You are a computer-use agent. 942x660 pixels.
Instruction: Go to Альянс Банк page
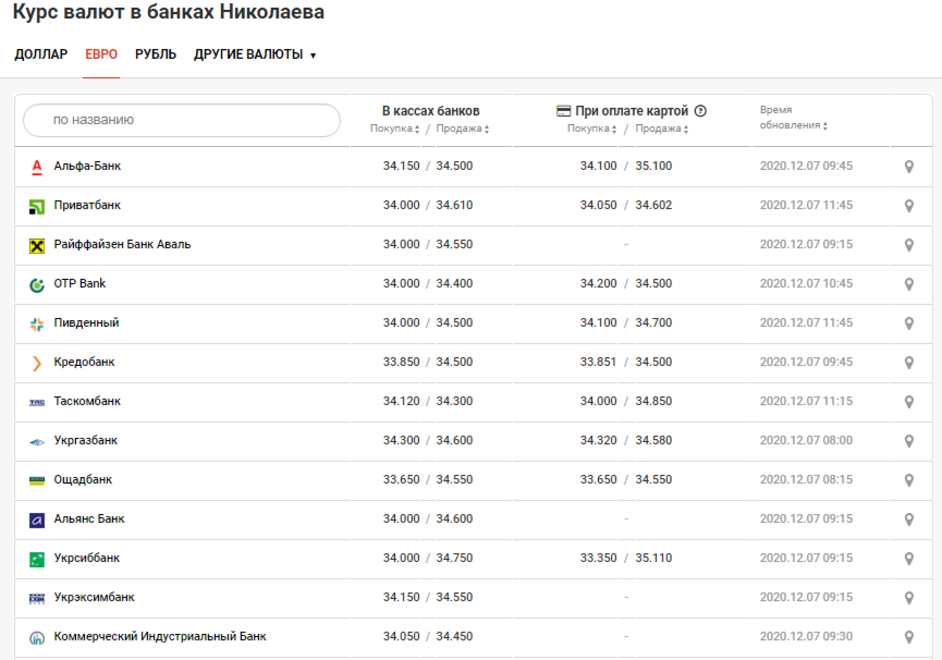click(x=89, y=519)
